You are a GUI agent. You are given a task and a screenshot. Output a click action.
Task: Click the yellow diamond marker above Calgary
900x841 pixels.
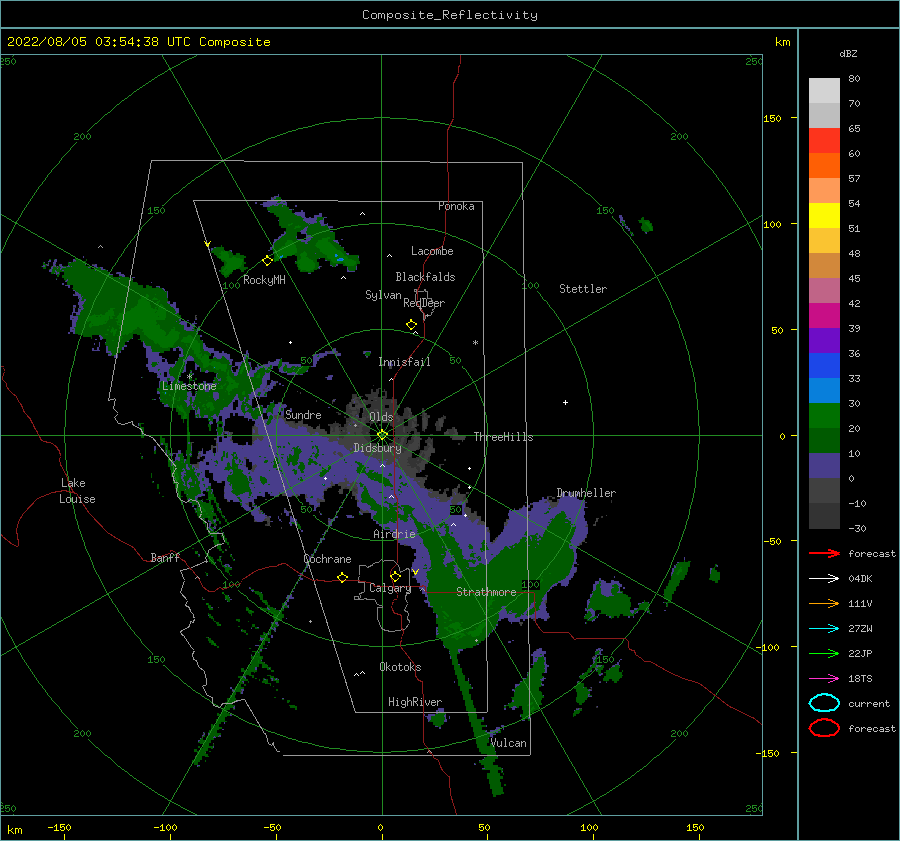tap(395, 576)
